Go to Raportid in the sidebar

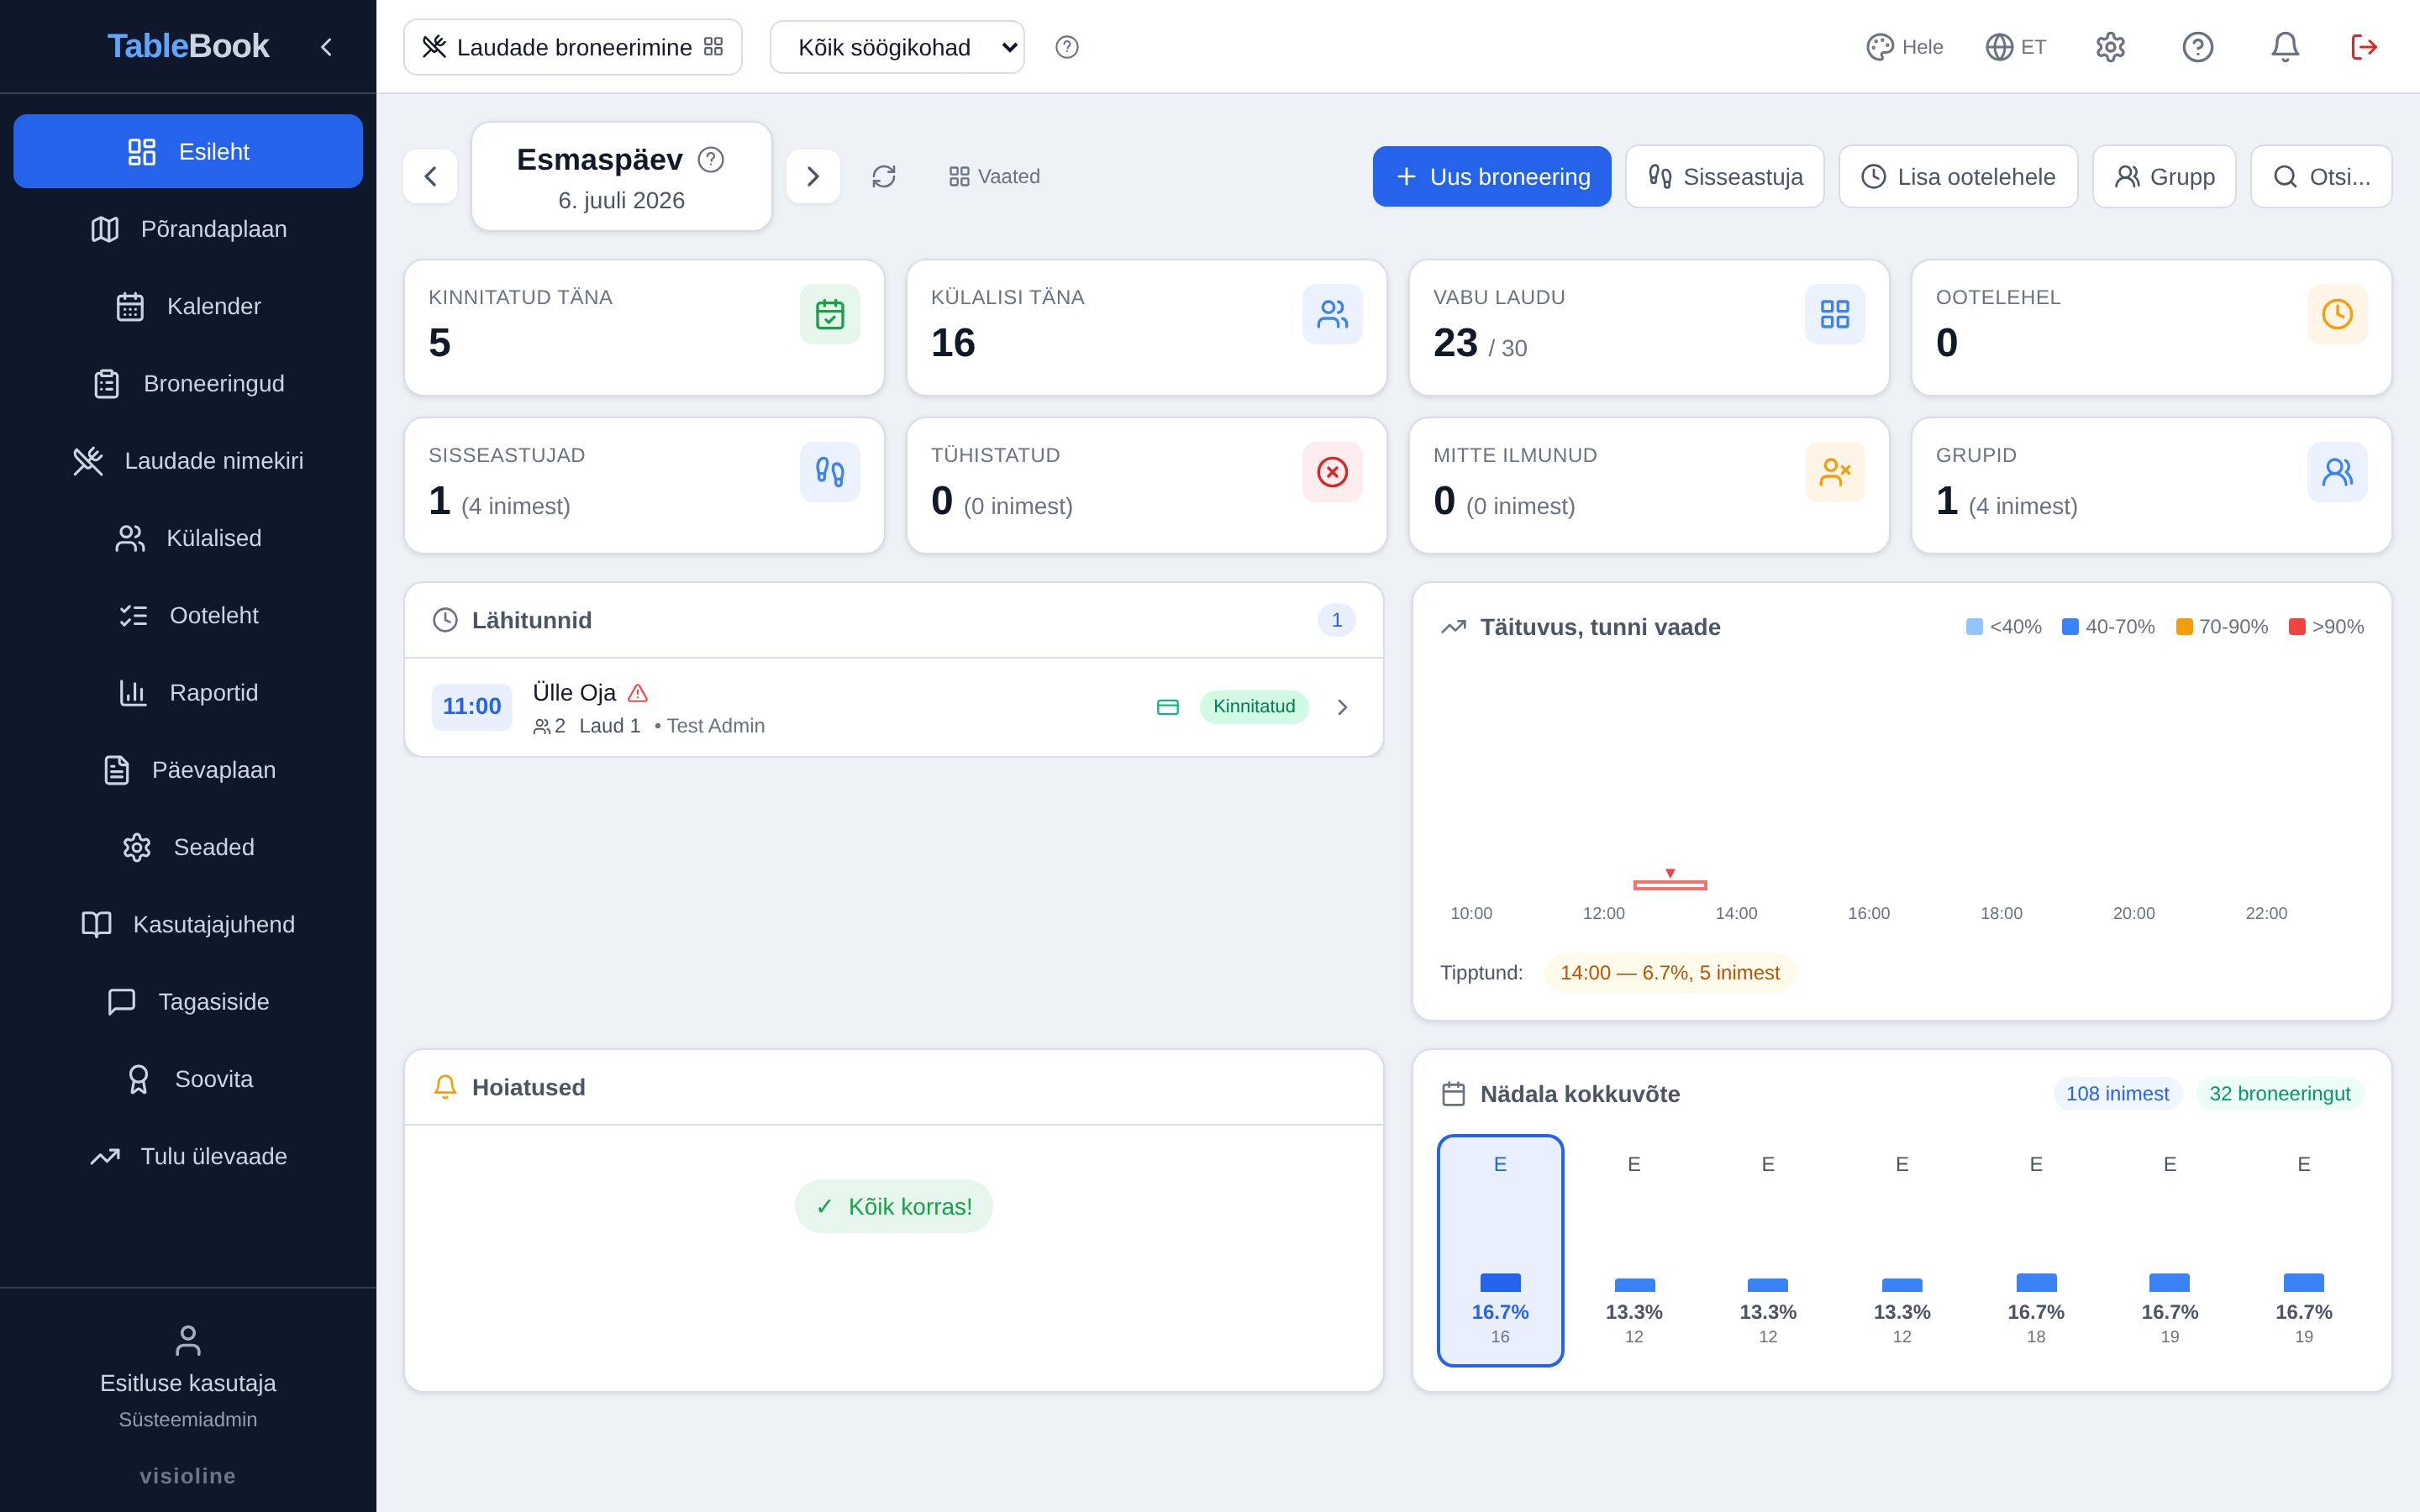(188, 693)
